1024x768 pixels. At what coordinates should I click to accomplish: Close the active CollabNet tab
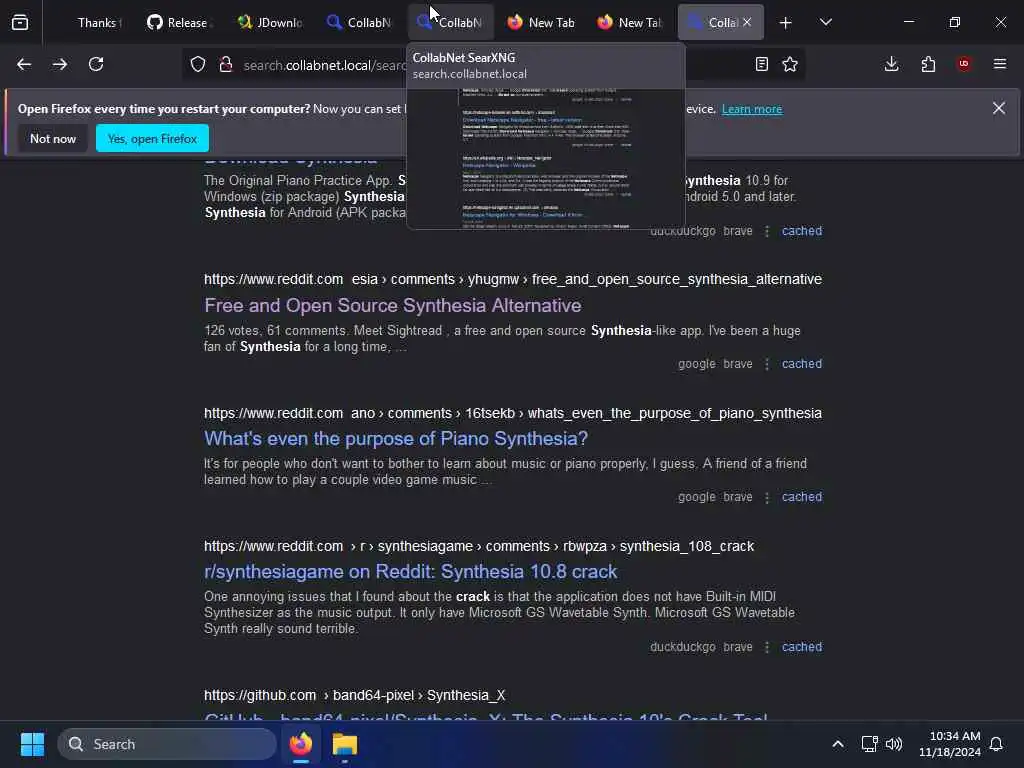(x=747, y=22)
